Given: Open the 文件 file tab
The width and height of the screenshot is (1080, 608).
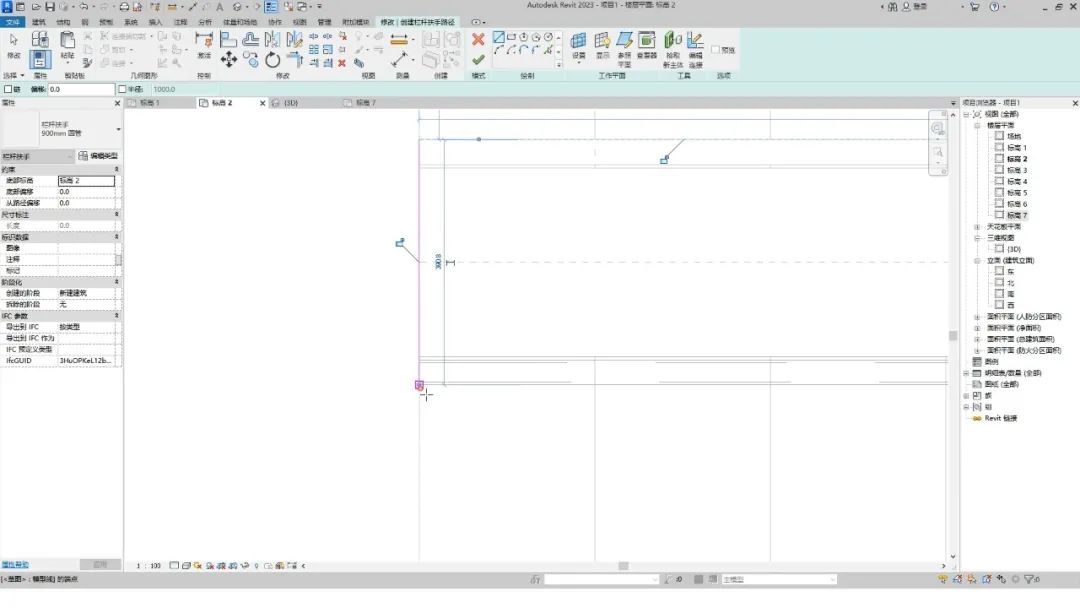Looking at the screenshot, I should click(x=12, y=22).
